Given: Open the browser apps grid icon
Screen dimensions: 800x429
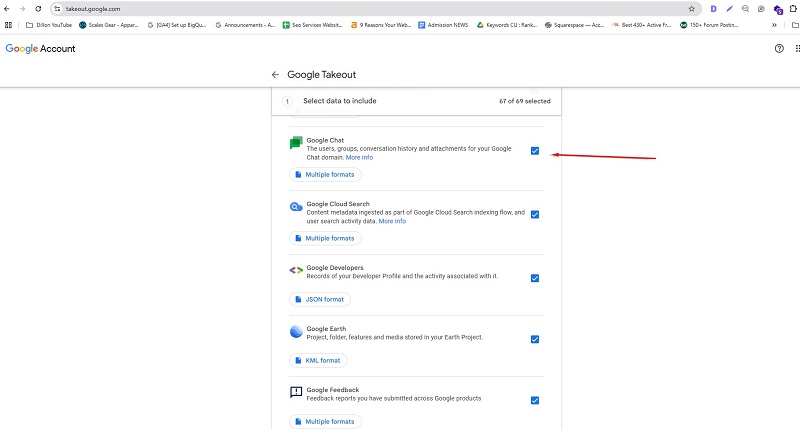Looking at the screenshot, I should pos(9,25).
